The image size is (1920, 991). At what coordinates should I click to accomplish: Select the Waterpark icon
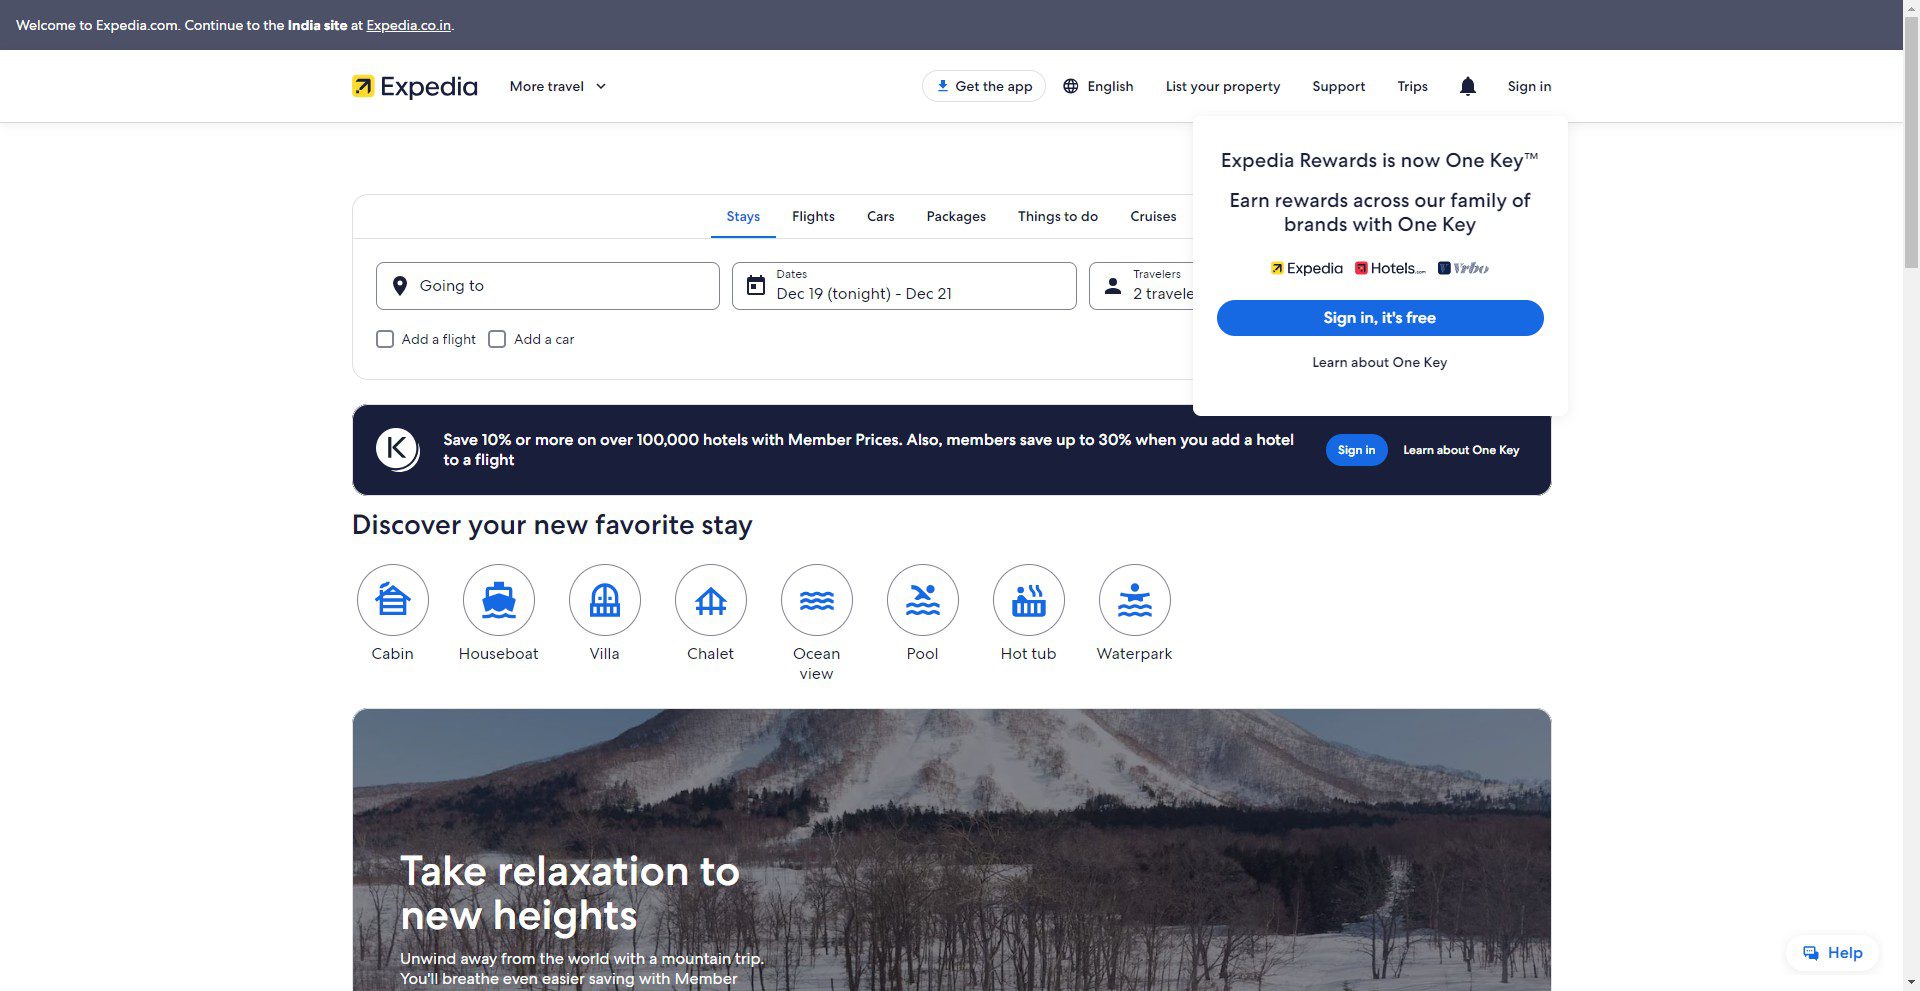(1135, 600)
